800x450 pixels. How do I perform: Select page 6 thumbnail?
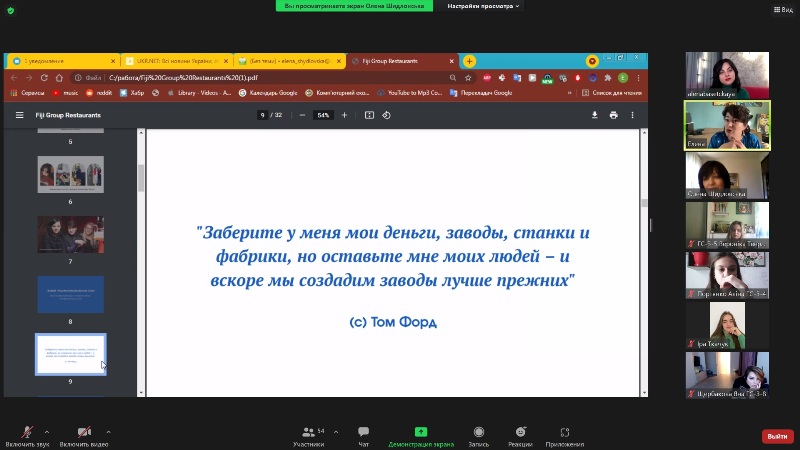coord(70,174)
